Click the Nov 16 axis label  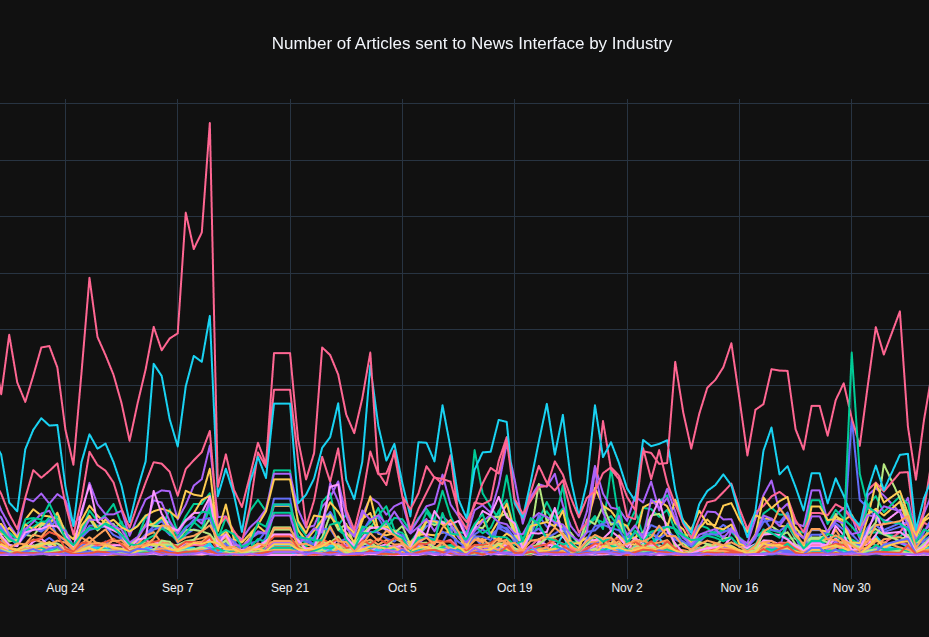[x=739, y=588]
